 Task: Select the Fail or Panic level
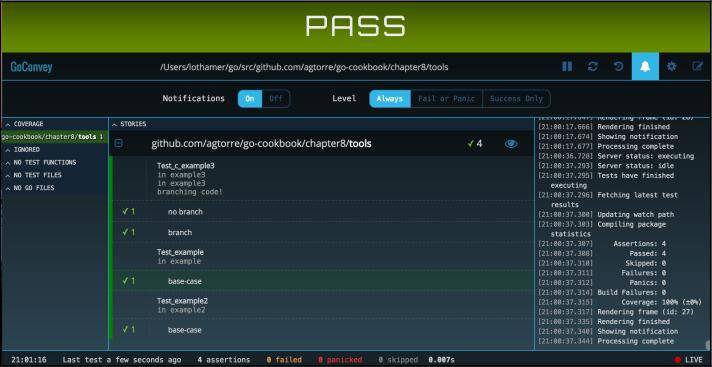click(x=446, y=99)
